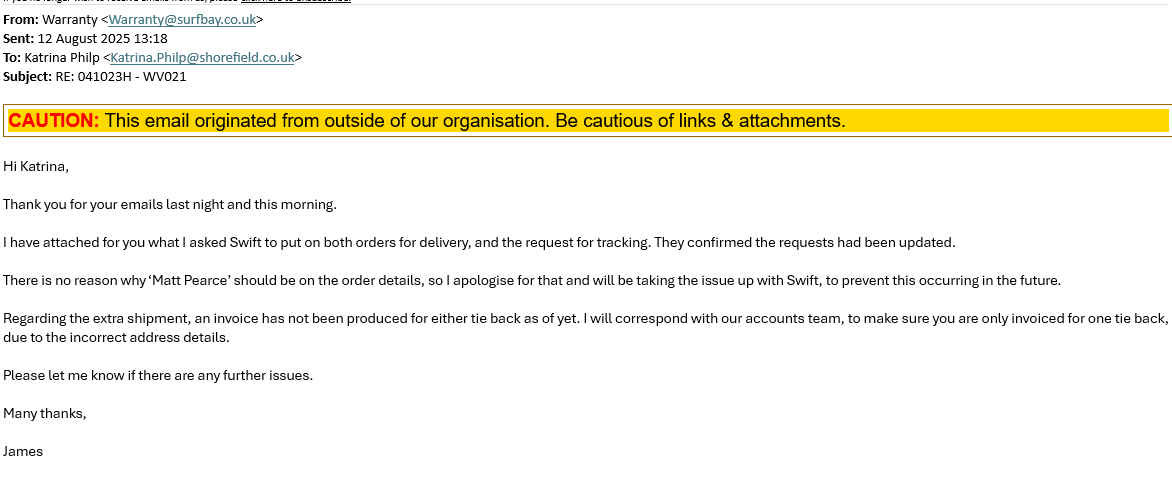Click the red CAUTION label in banner
Screen dimensions: 1172x489
click(54, 121)
